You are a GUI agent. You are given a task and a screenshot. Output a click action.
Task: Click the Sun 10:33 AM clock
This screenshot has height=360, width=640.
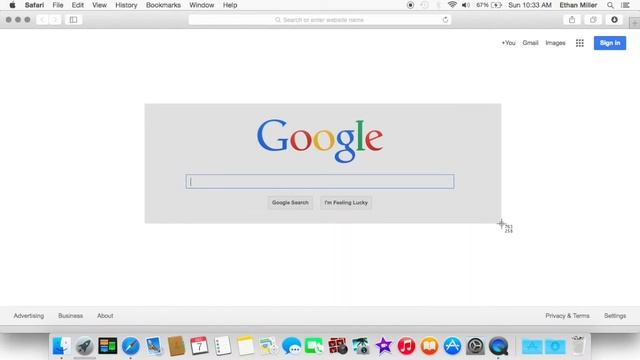pos(530,5)
